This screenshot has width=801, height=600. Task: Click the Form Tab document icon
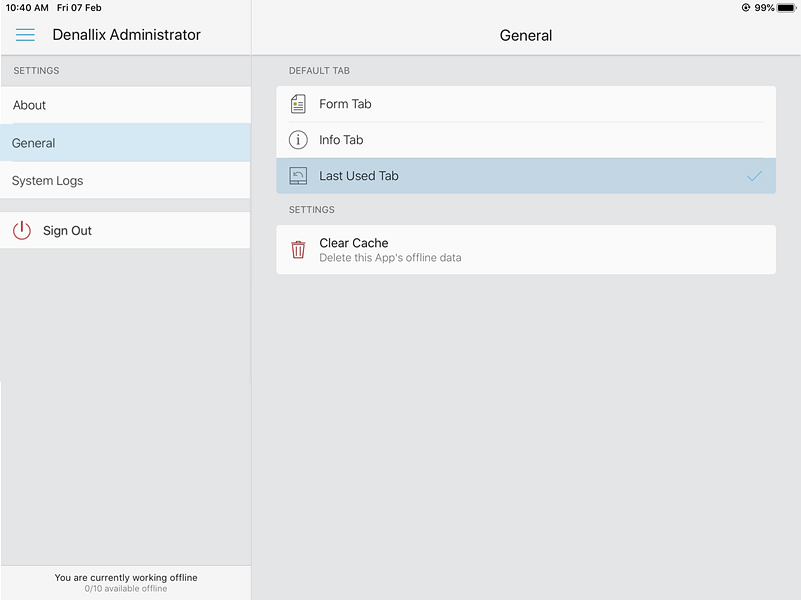[298, 104]
